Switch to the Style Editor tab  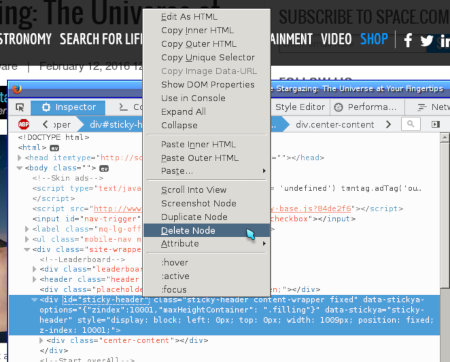300,107
